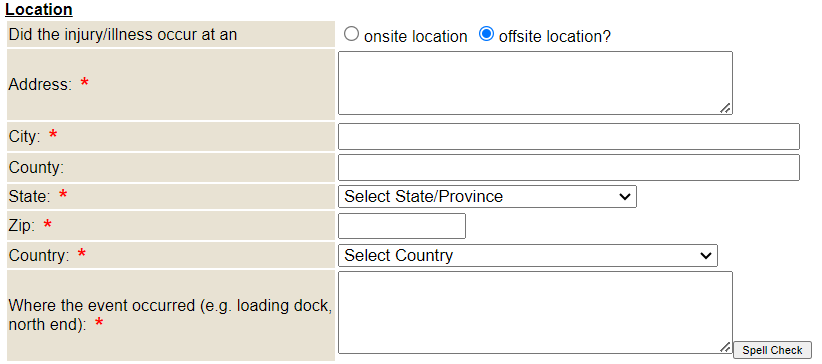
Task: Click the Address text area resize handle
Action: tap(725, 108)
